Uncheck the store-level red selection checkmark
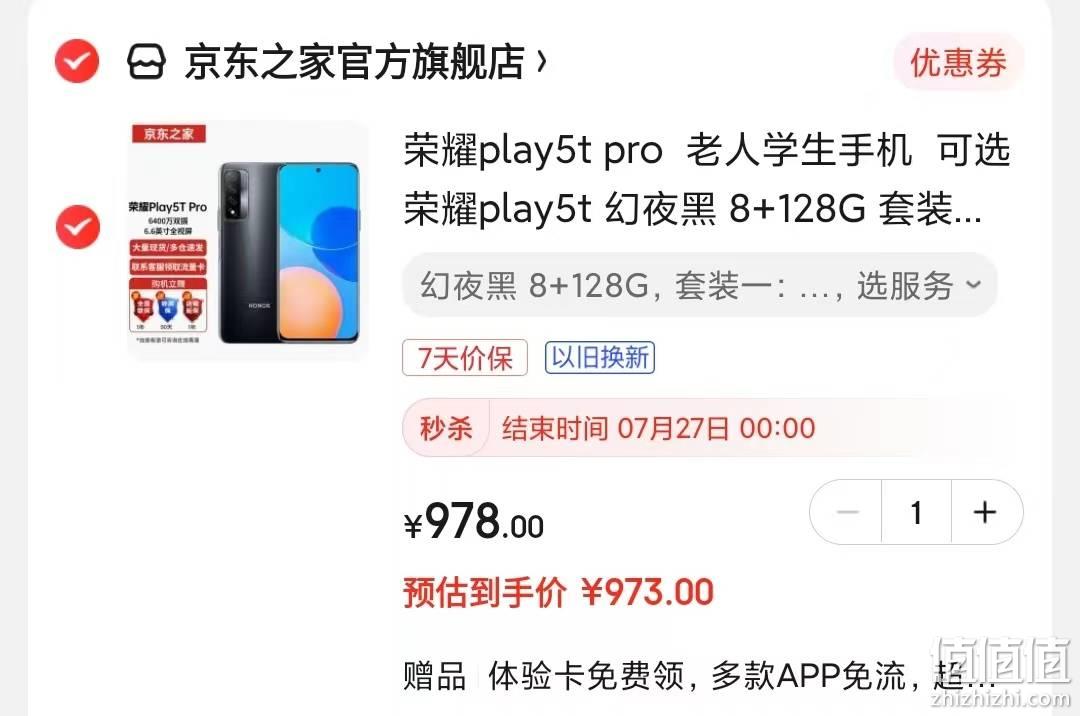Viewport: 1080px width, 716px height. pos(77,61)
